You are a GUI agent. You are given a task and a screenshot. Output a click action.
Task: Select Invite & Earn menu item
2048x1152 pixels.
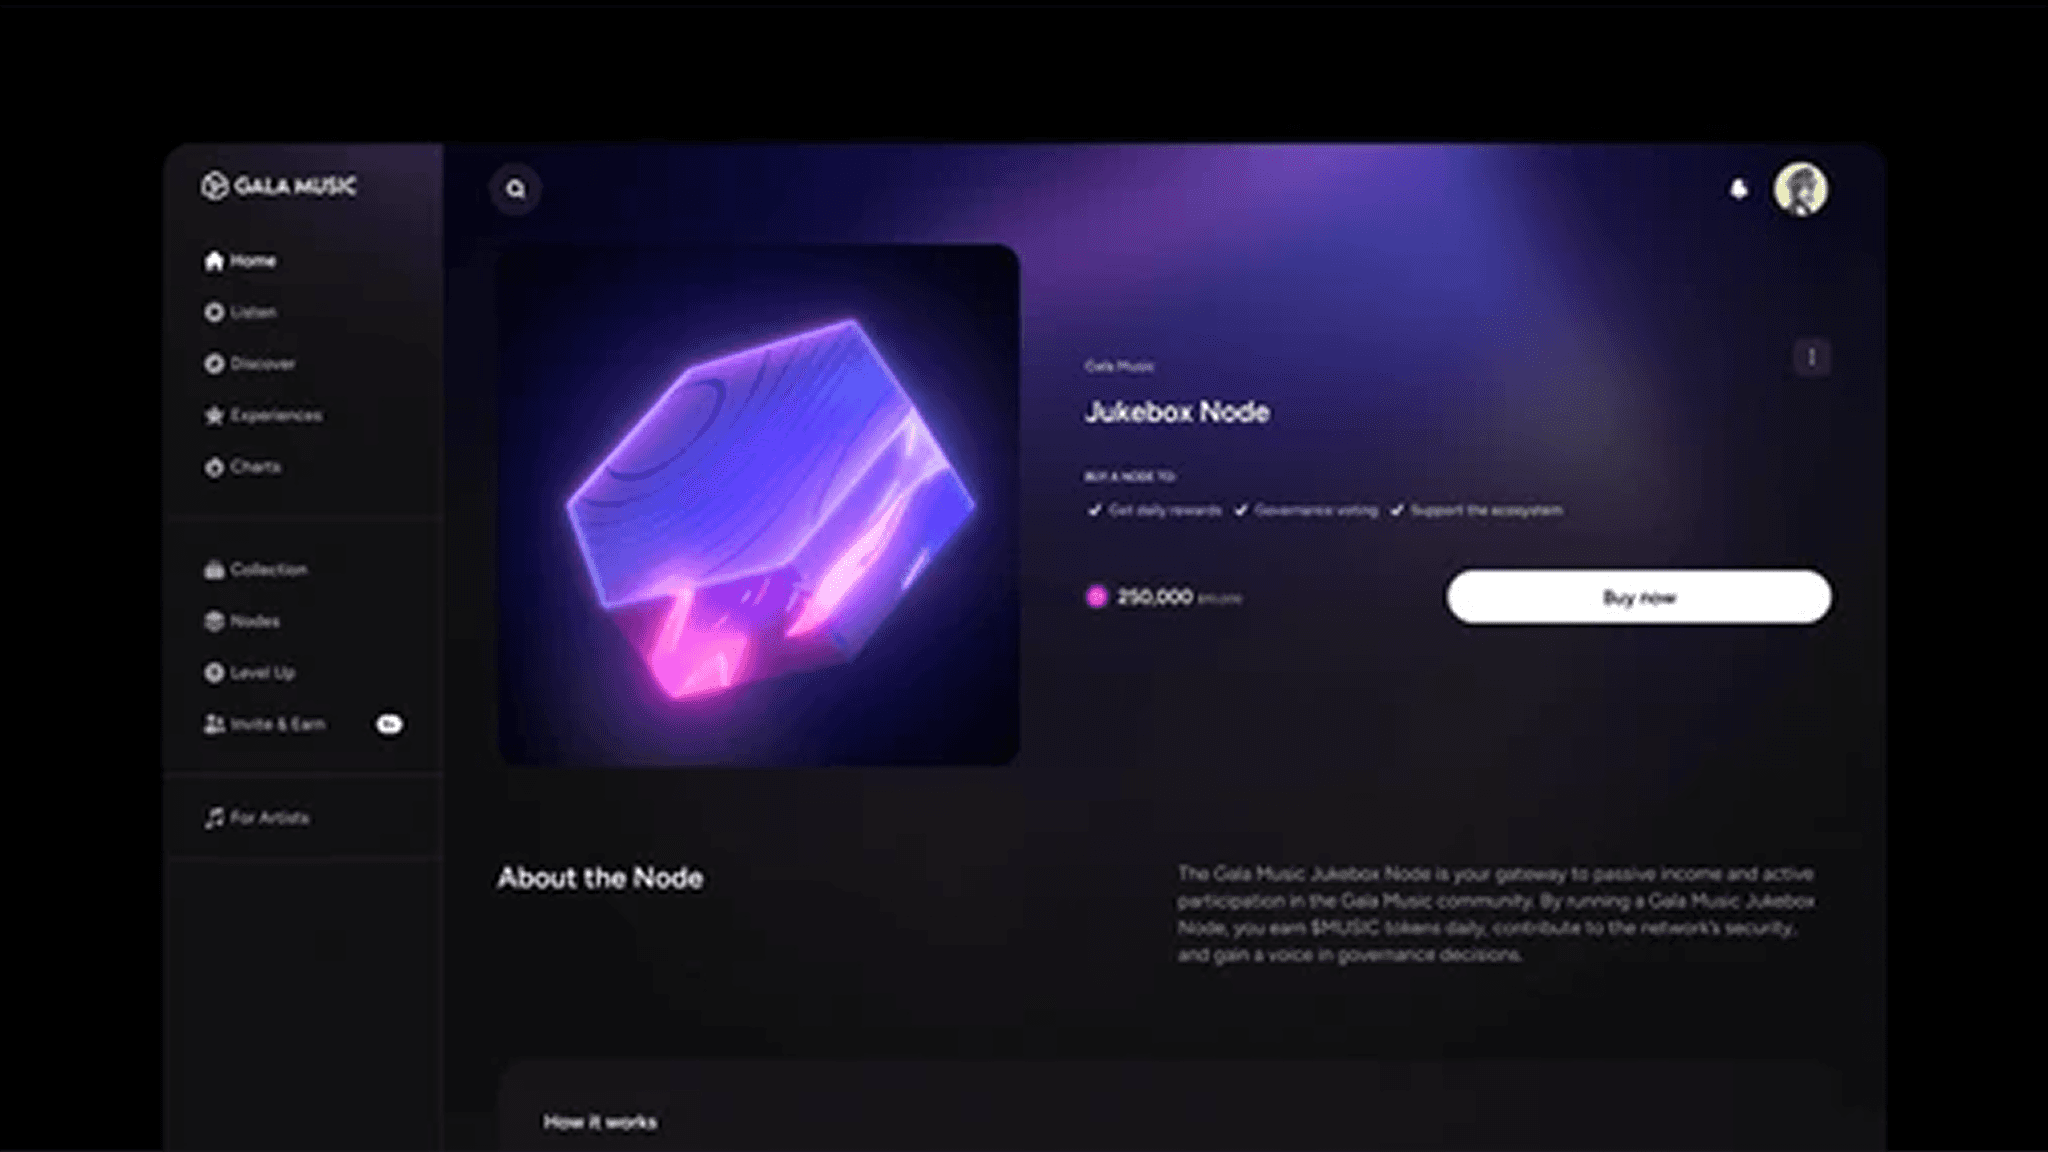coord(265,724)
